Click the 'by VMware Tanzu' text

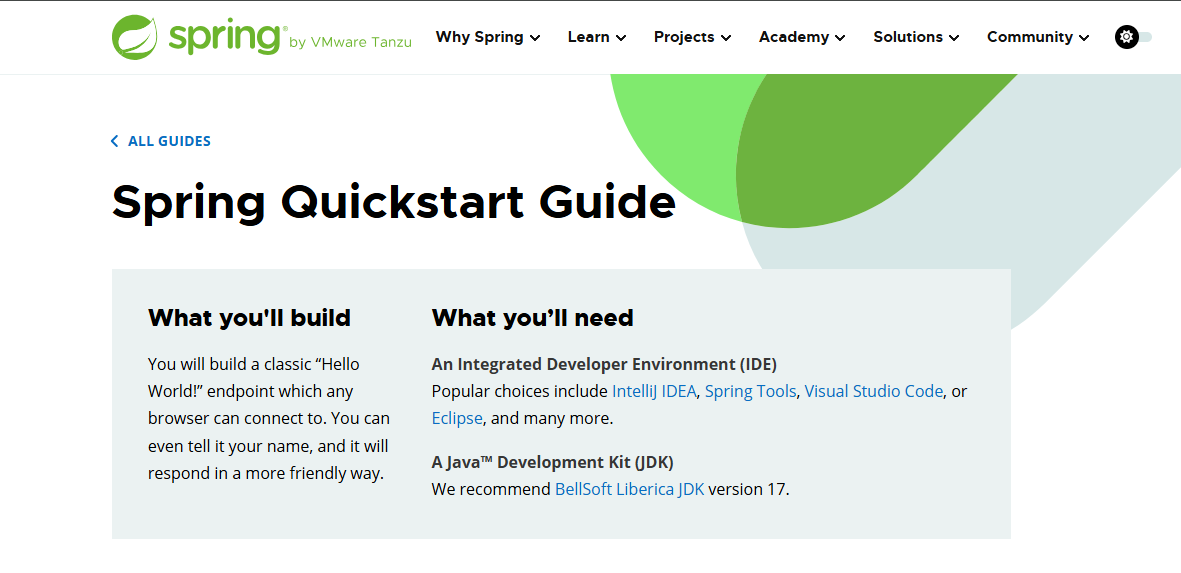(x=350, y=43)
